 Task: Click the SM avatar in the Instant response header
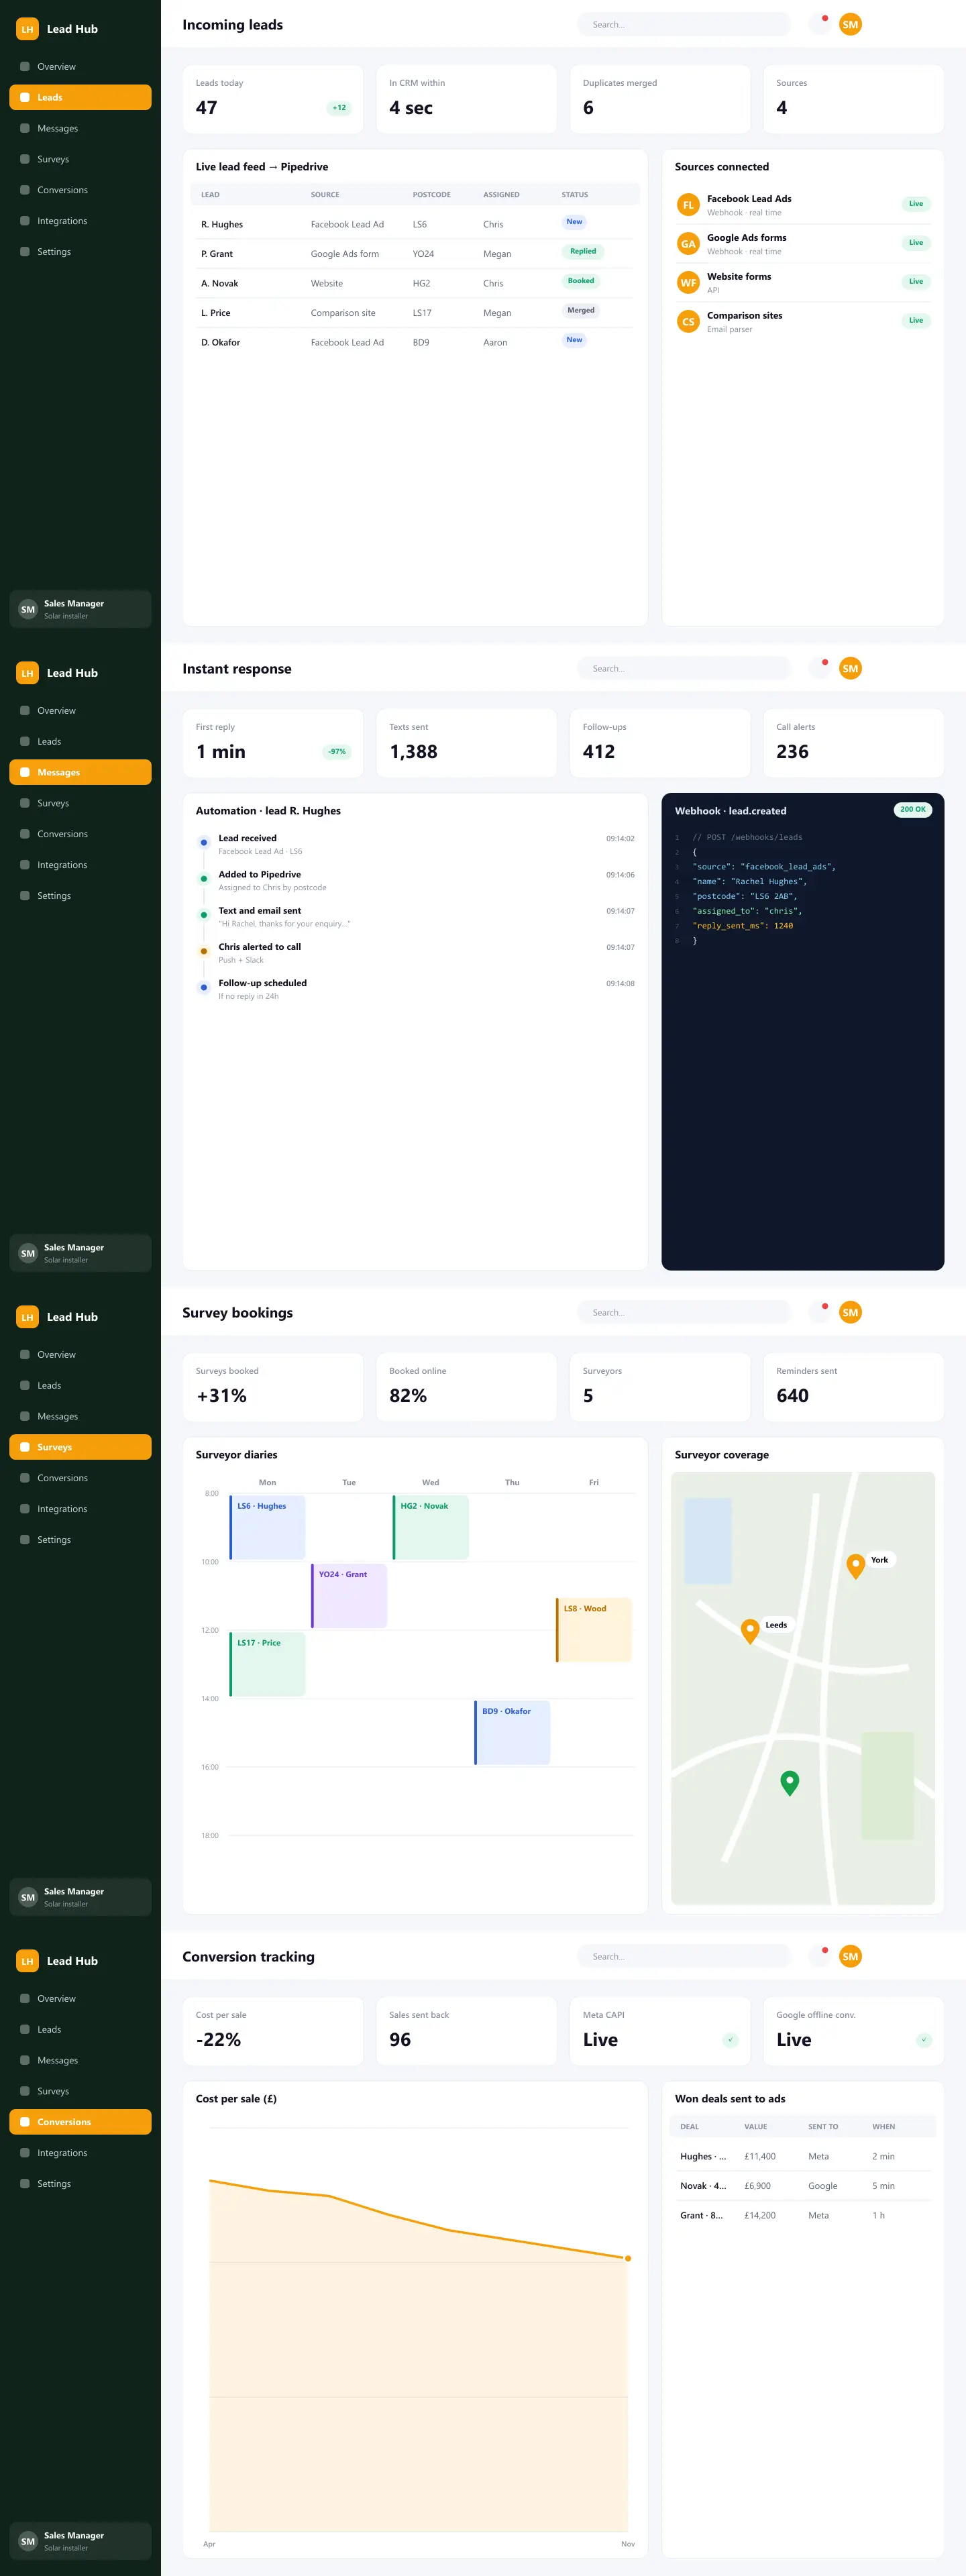click(x=850, y=668)
